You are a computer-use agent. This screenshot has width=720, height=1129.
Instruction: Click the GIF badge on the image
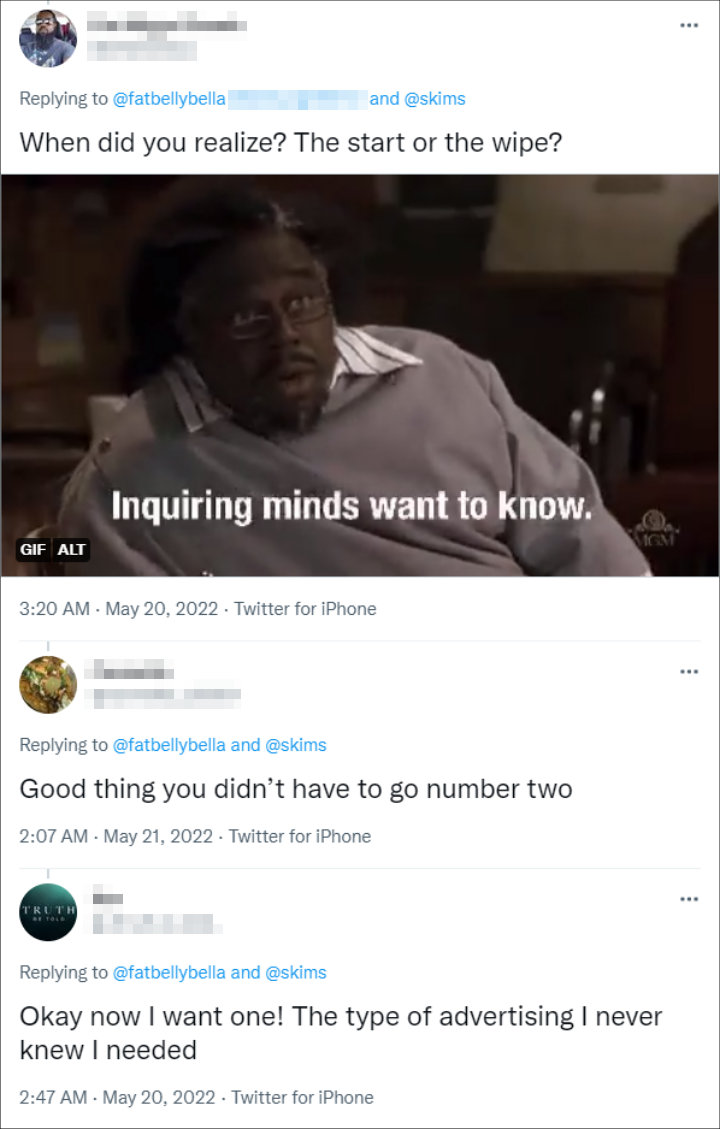coord(34,551)
